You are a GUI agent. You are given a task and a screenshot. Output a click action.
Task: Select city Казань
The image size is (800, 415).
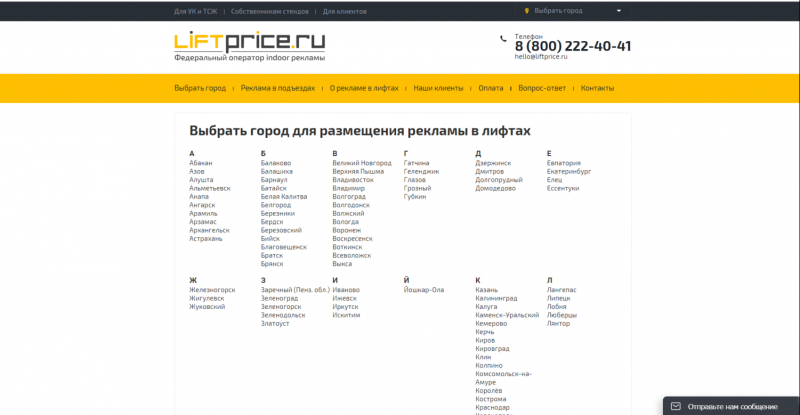click(x=486, y=290)
